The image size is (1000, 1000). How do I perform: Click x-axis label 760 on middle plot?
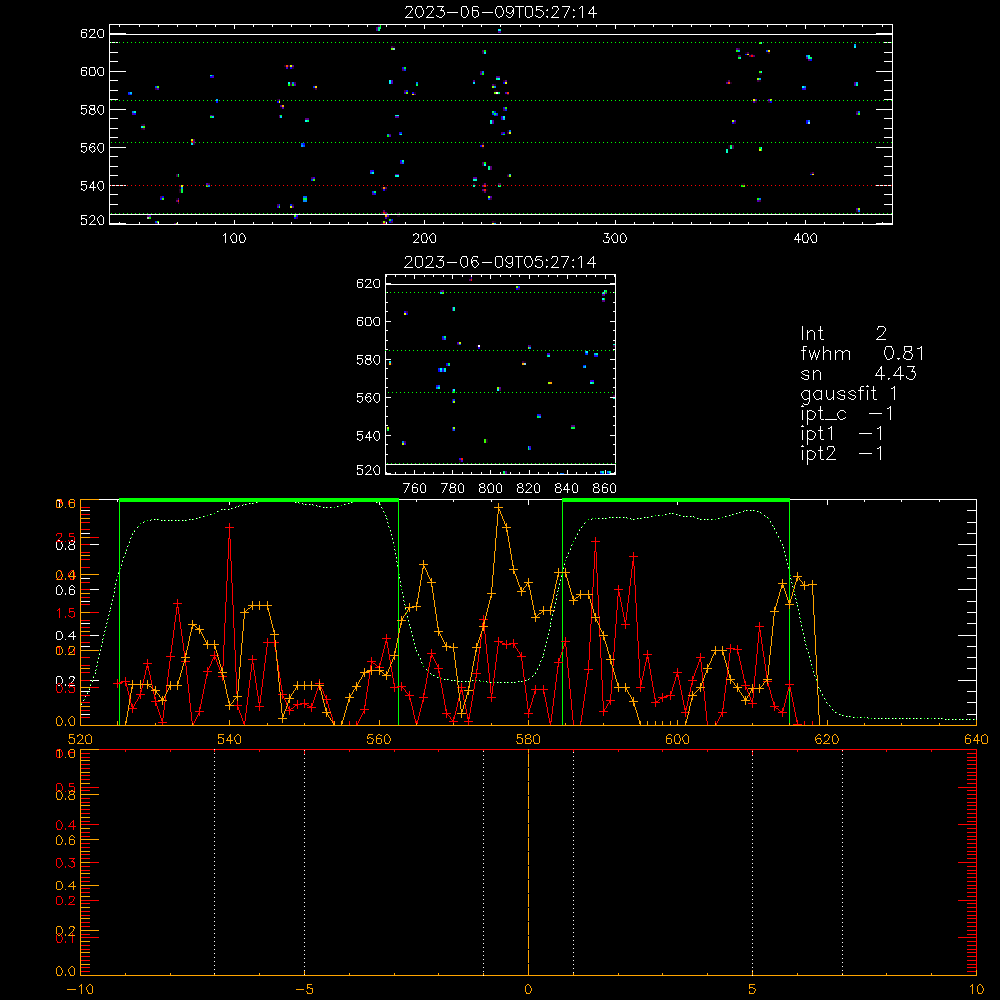(x=415, y=489)
